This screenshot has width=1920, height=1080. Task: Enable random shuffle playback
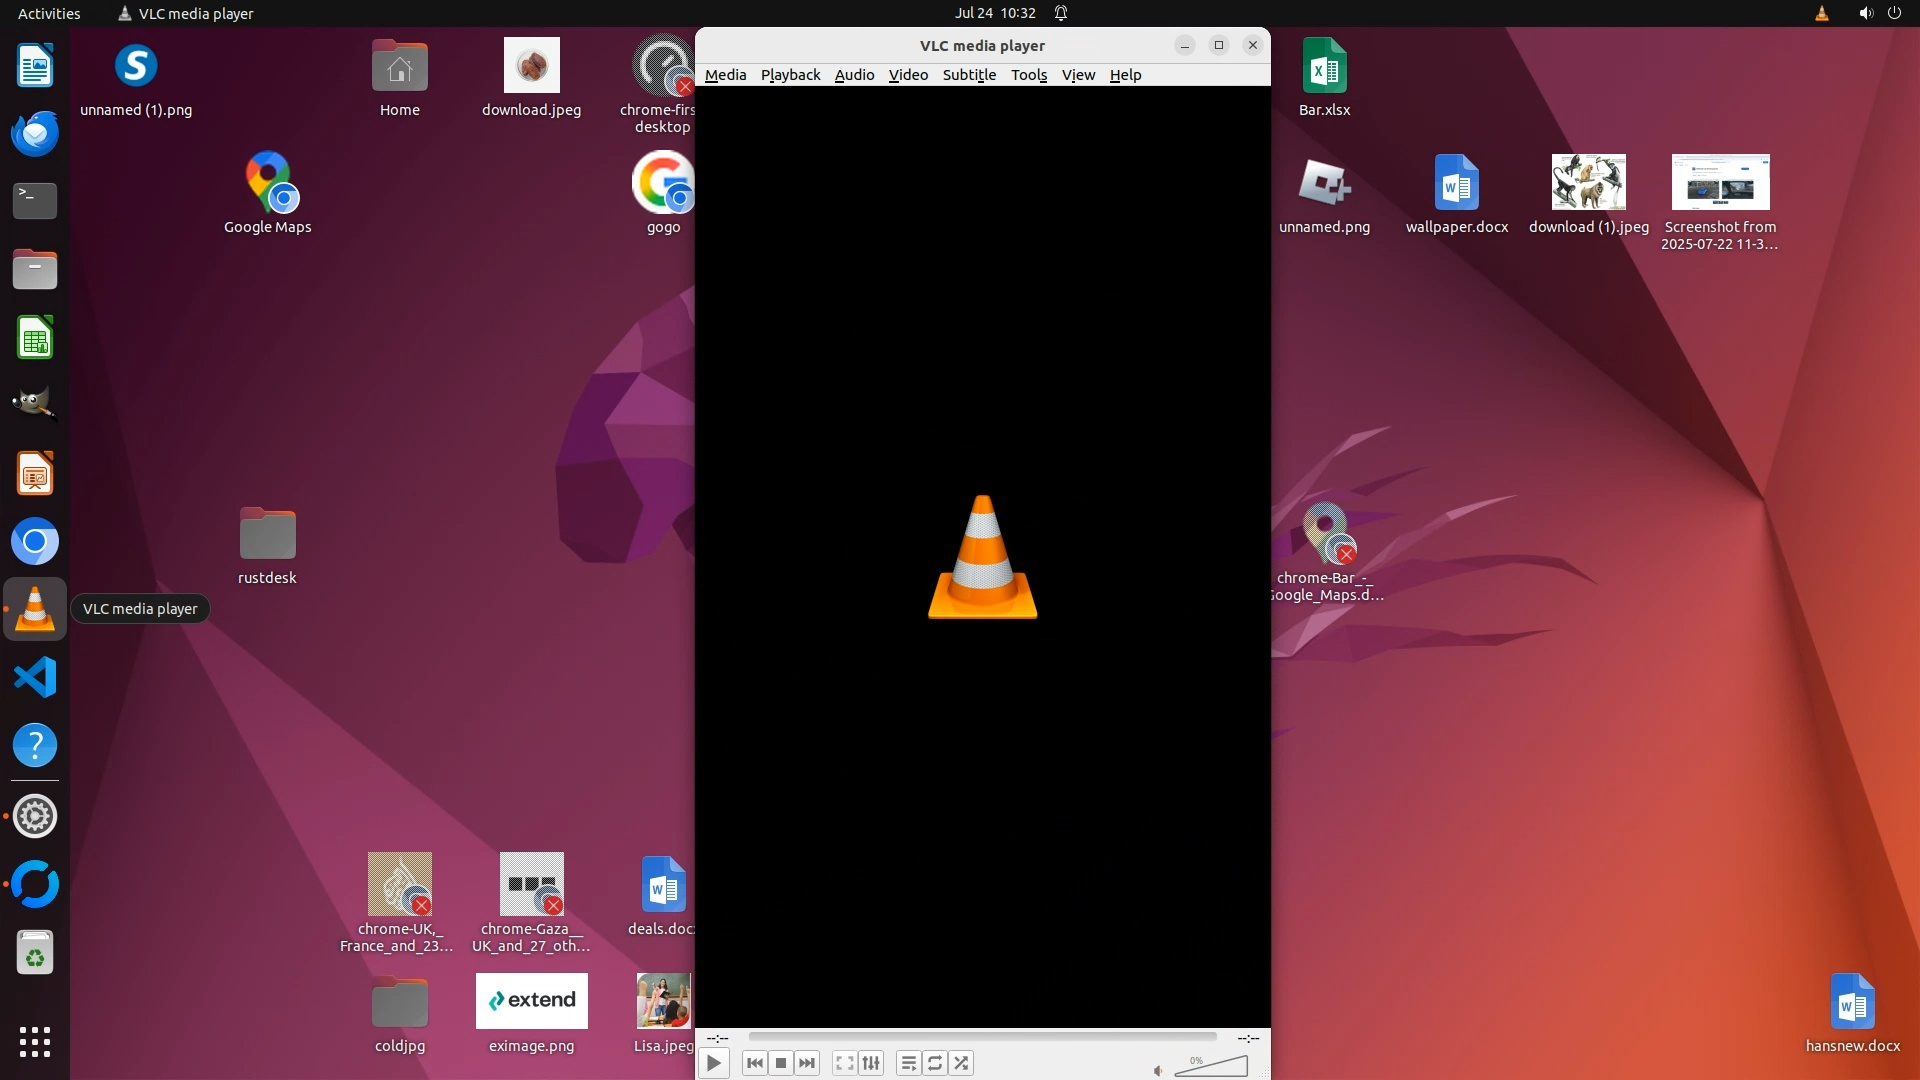coord(961,1063)
